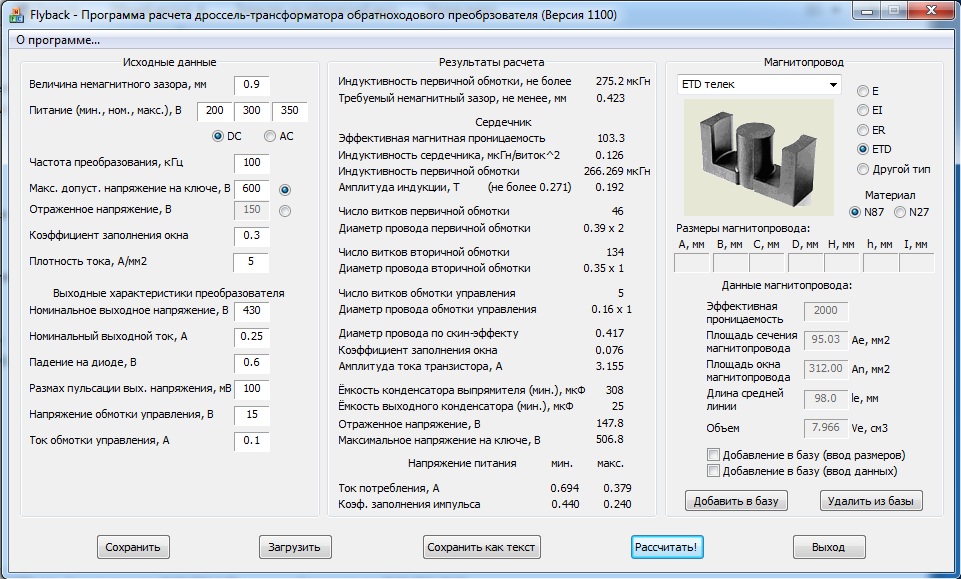Click the Flyback app icon in title bar

click(x=17, y=15)
